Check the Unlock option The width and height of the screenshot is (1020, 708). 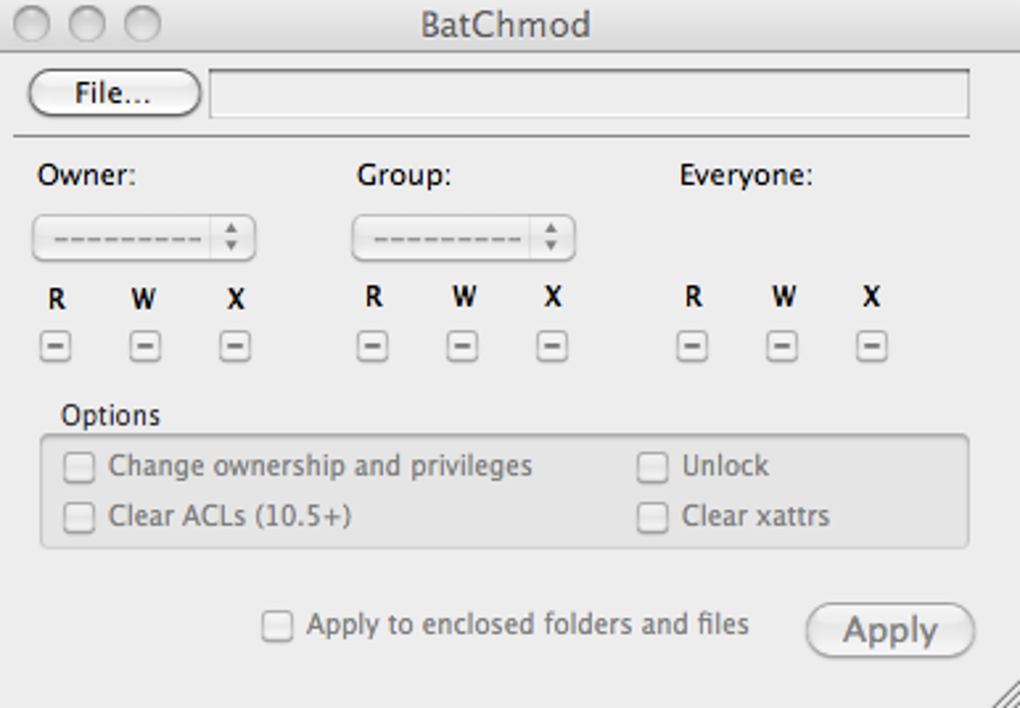pos(652,467)
